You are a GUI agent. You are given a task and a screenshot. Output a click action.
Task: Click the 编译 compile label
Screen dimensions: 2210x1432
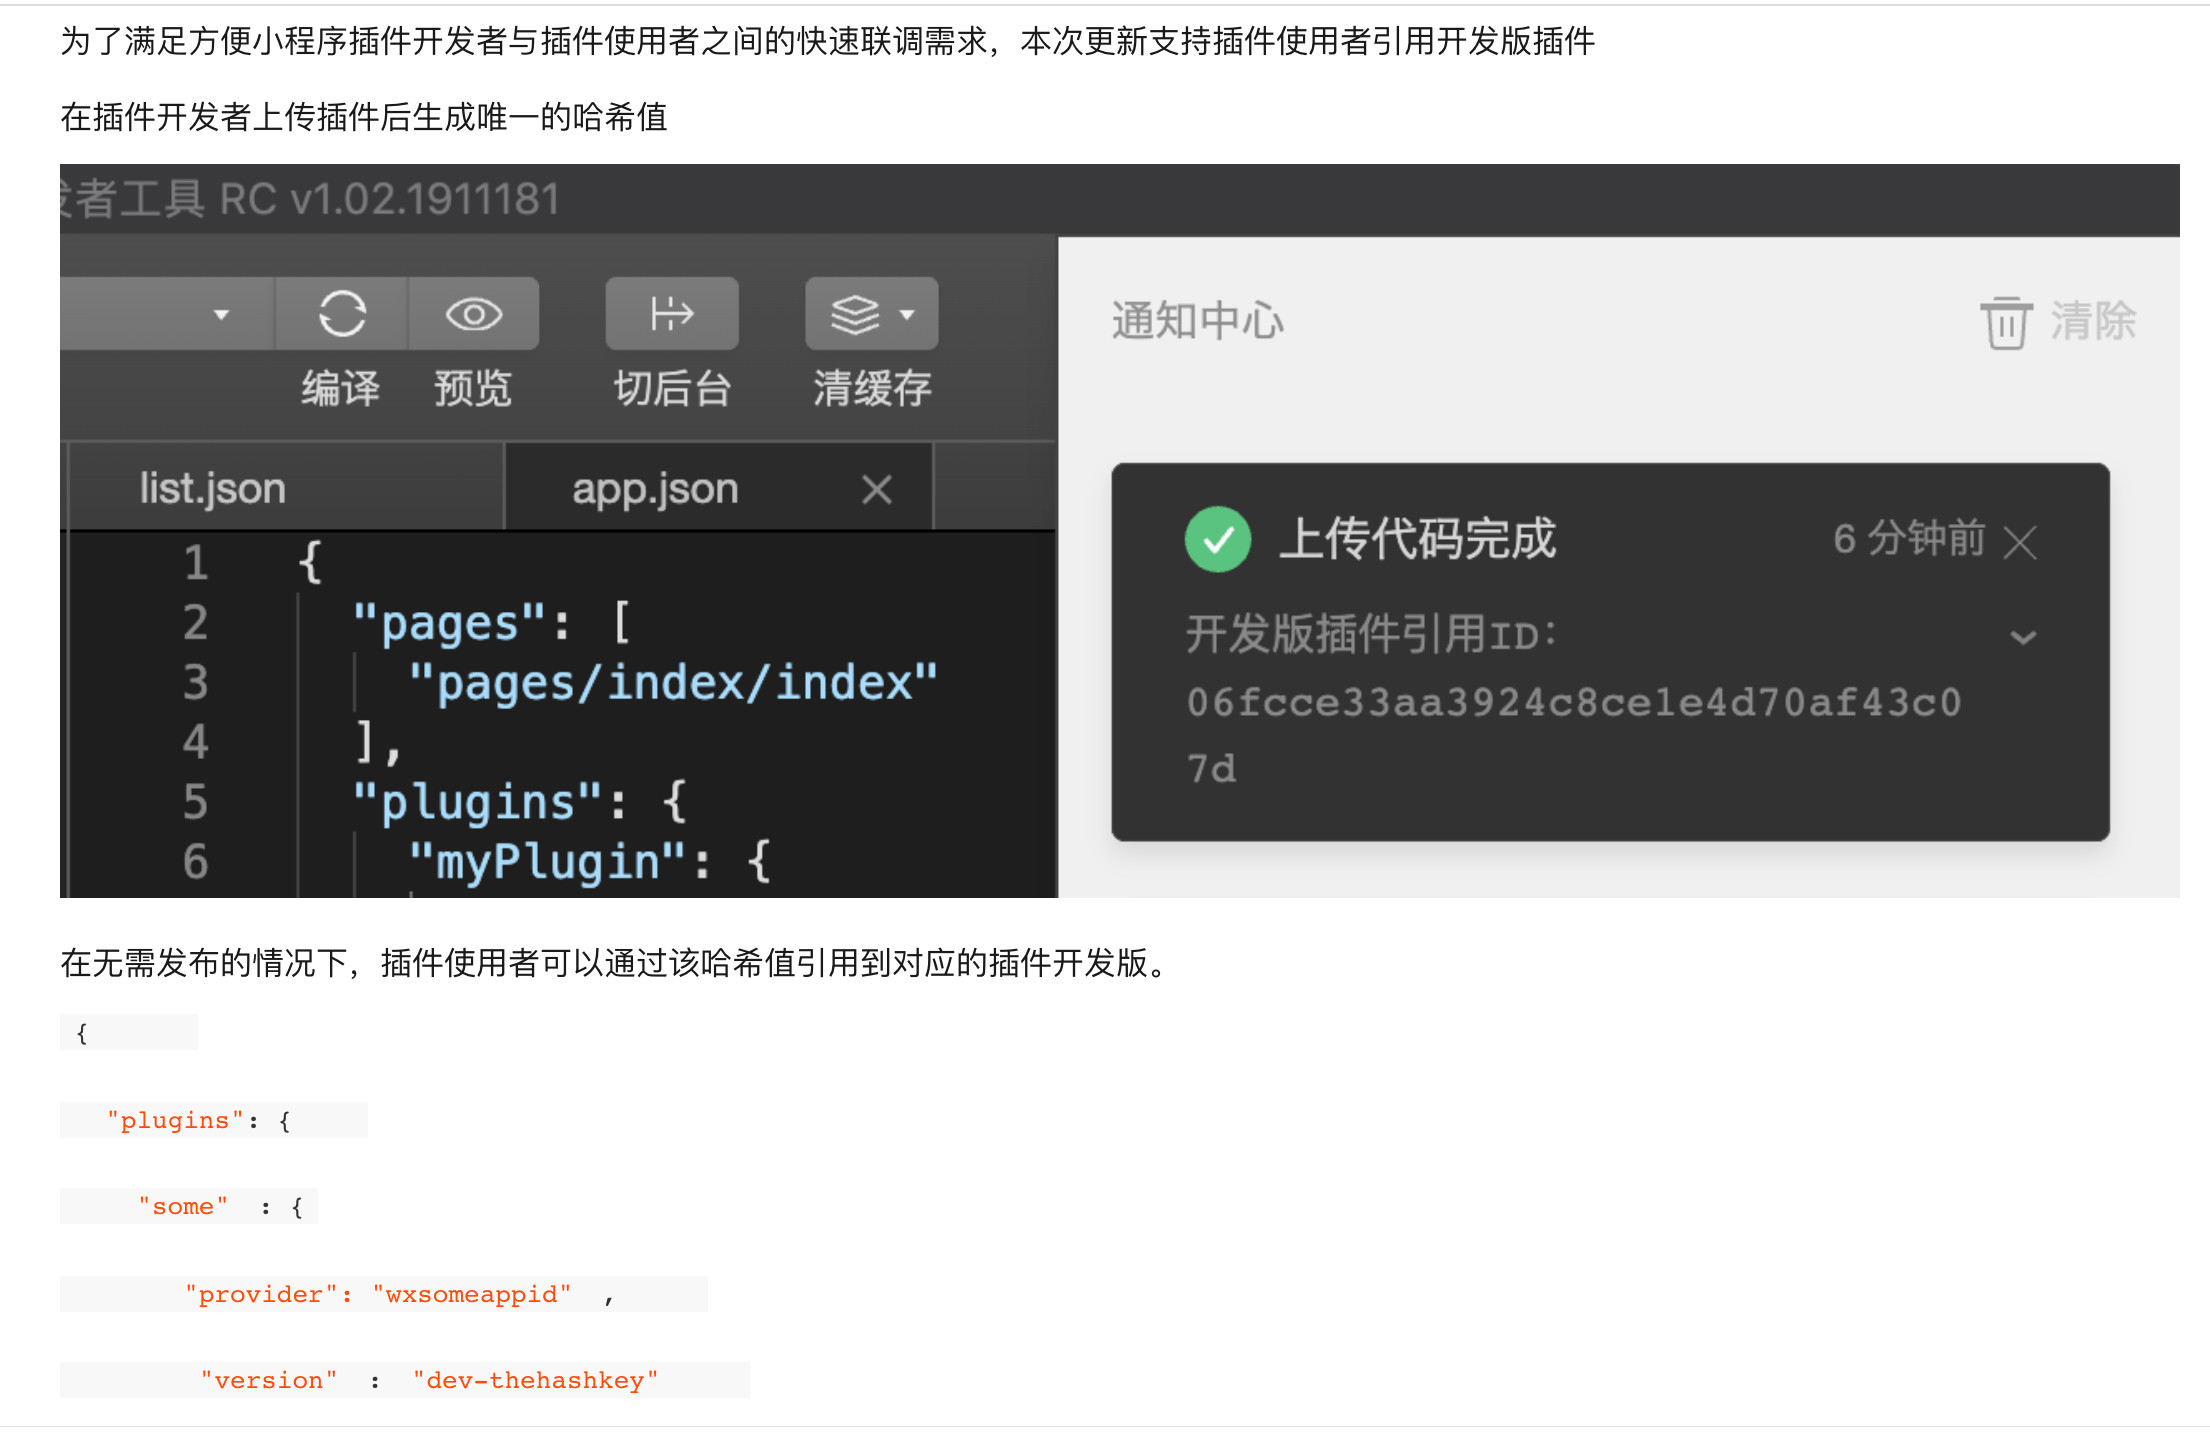[341, 388]
